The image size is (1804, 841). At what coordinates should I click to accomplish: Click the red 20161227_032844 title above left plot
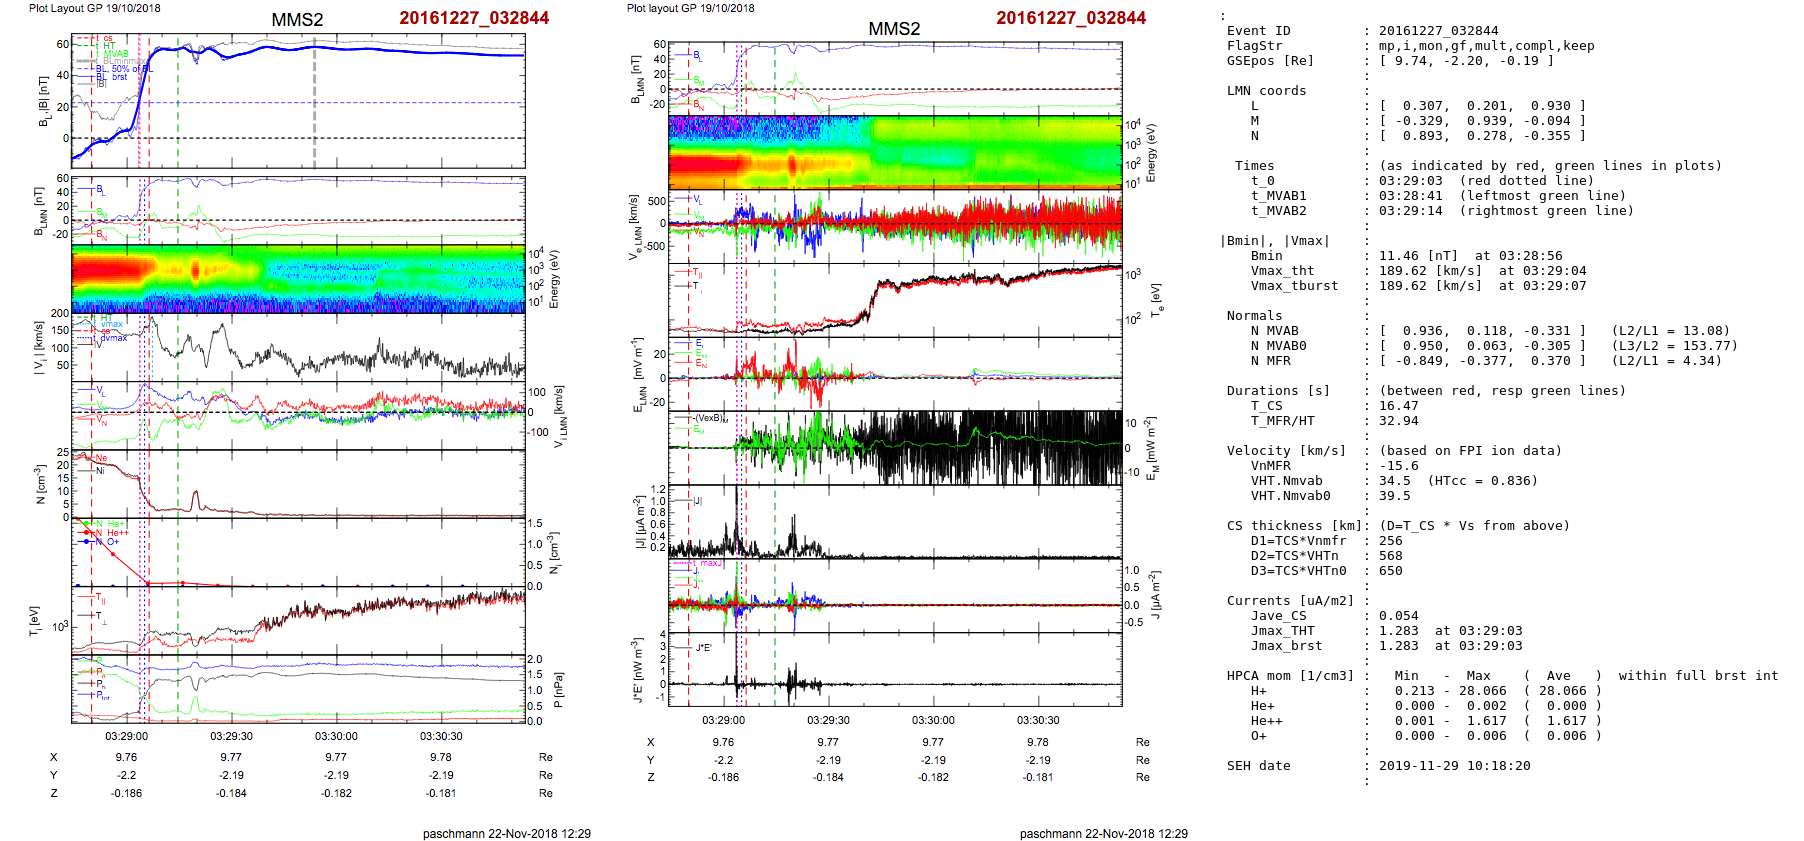(x=473, y=18)
